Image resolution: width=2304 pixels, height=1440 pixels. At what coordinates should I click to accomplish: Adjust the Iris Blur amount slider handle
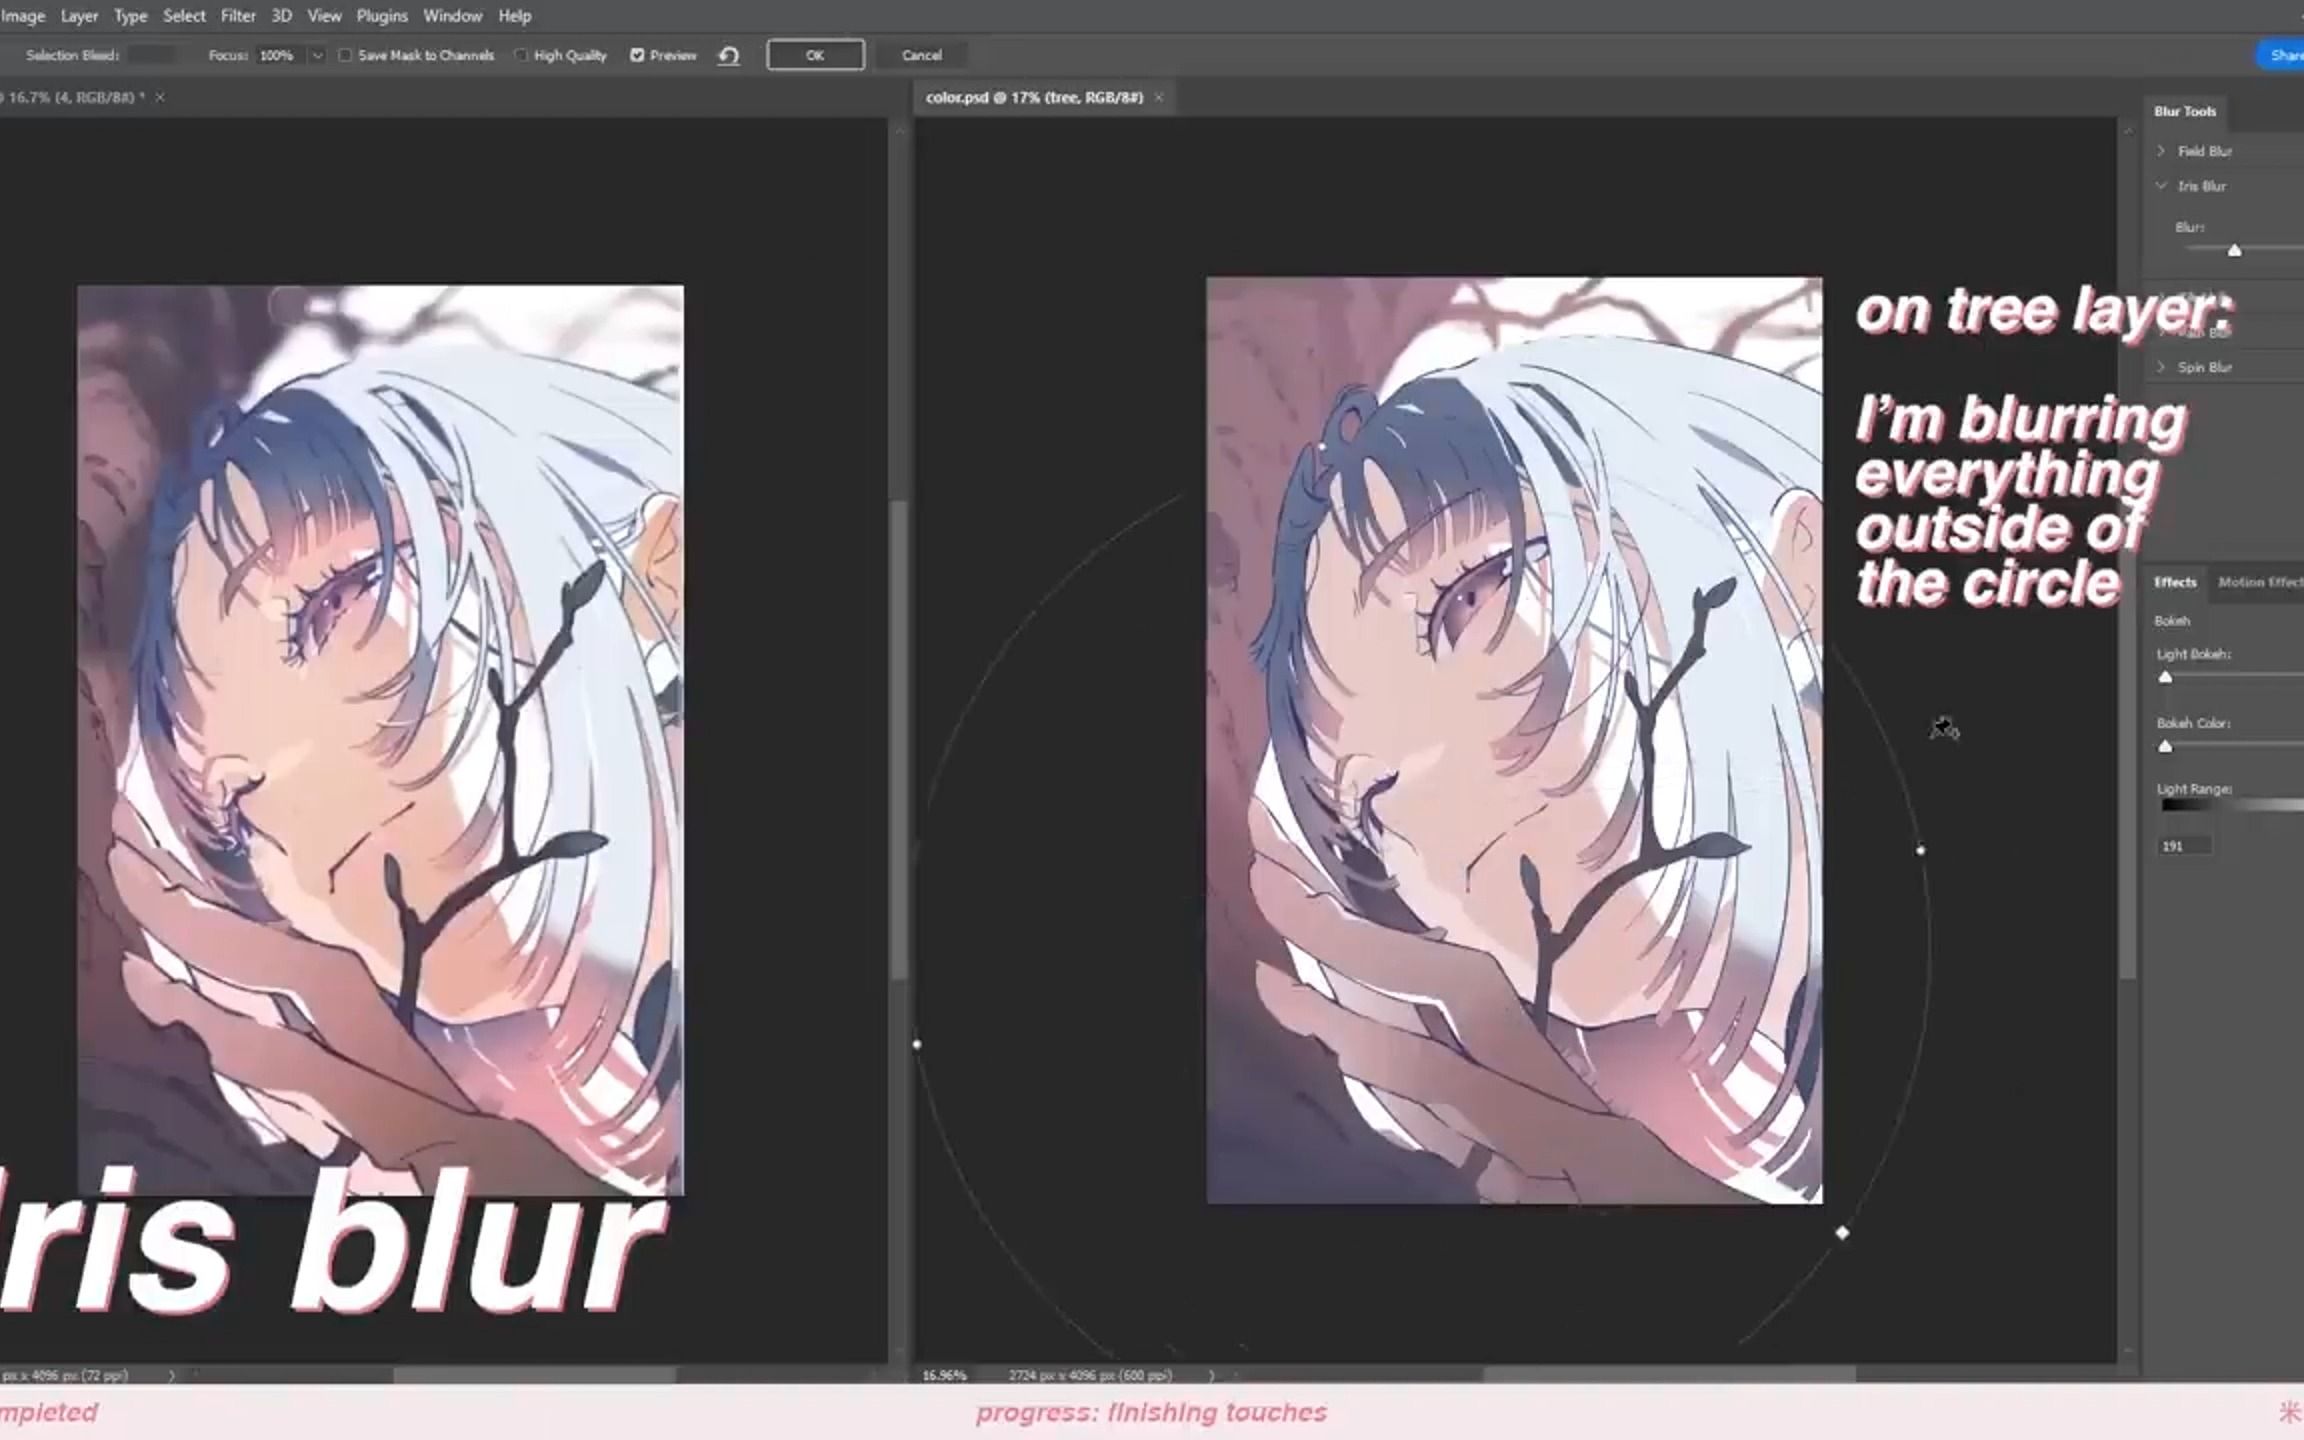click(2234, 250)
